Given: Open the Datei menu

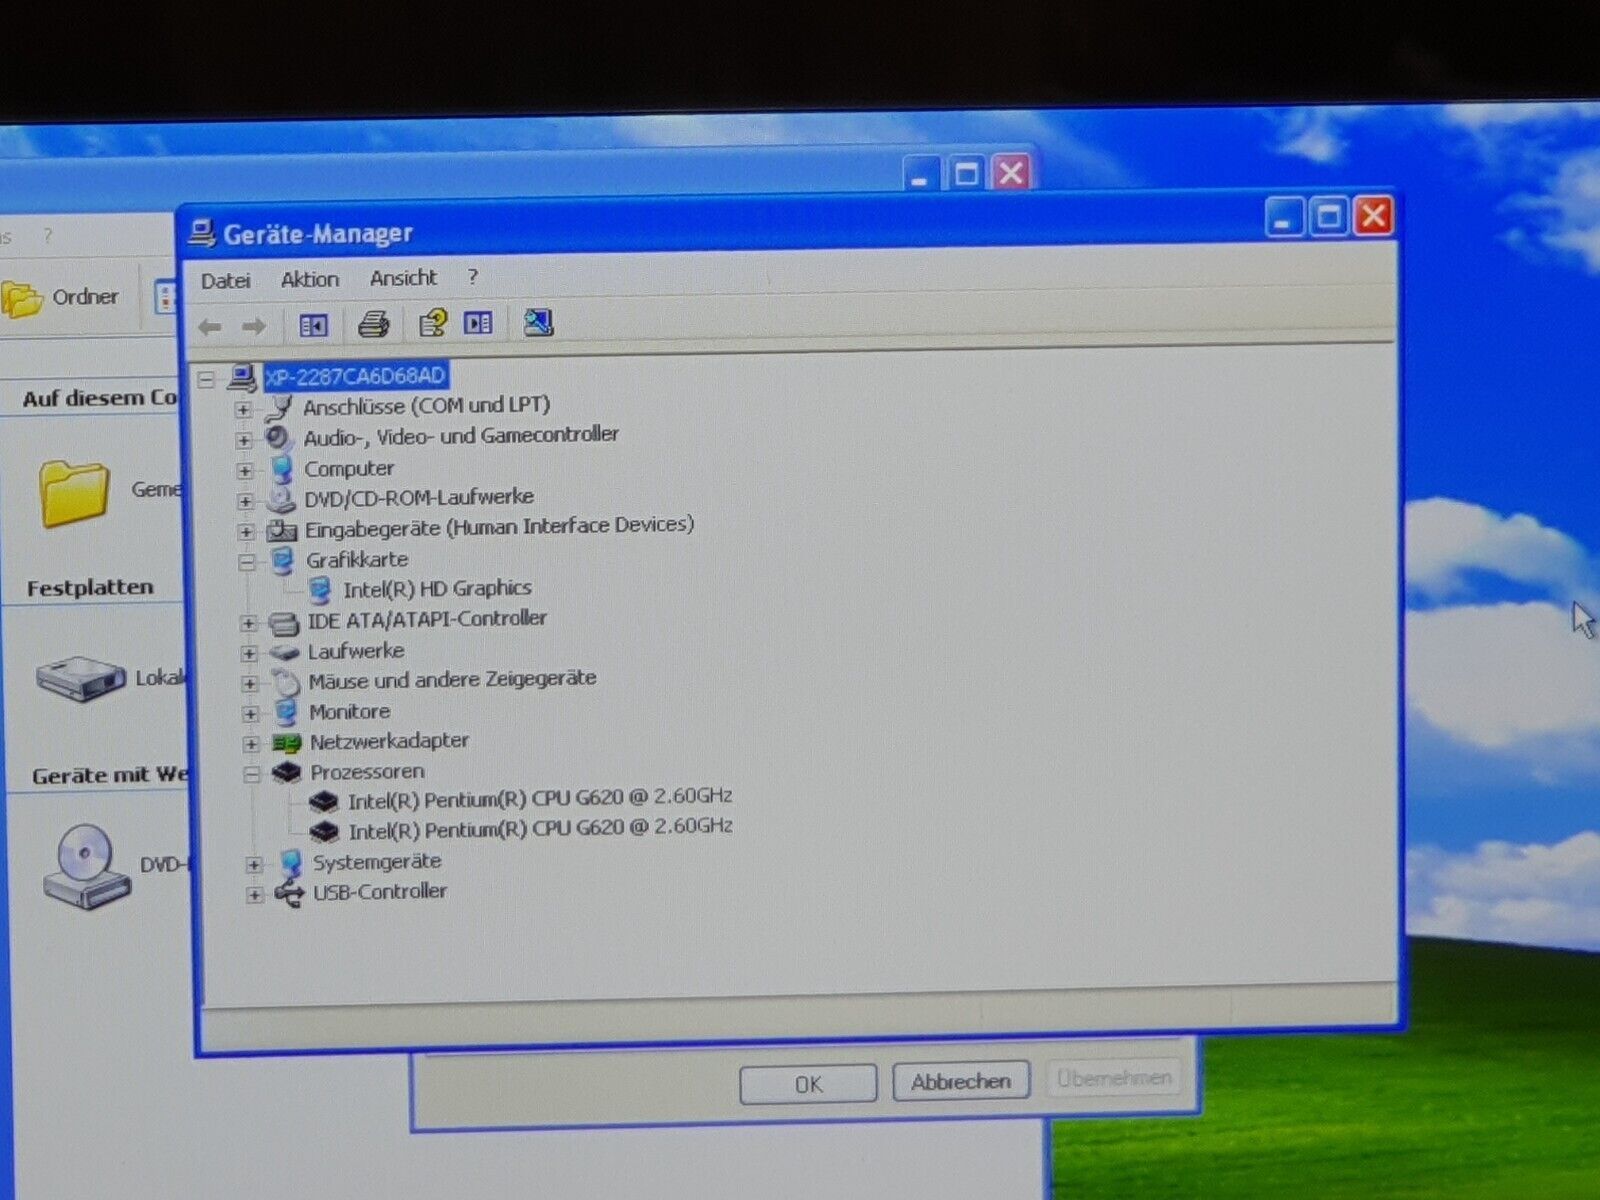Looking at the screenshot, I should tap(225, 281).
